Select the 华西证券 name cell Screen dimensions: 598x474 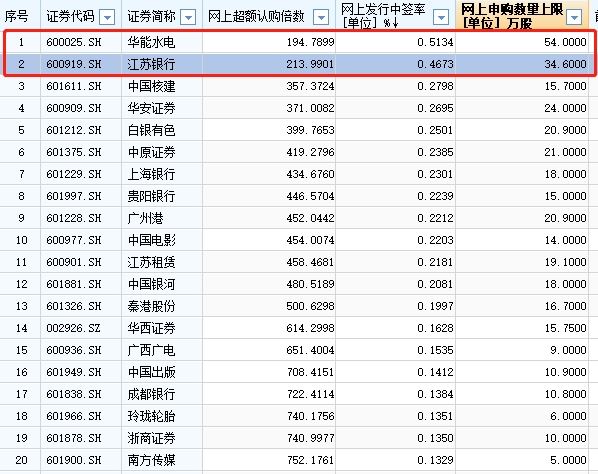click(151, 328)
